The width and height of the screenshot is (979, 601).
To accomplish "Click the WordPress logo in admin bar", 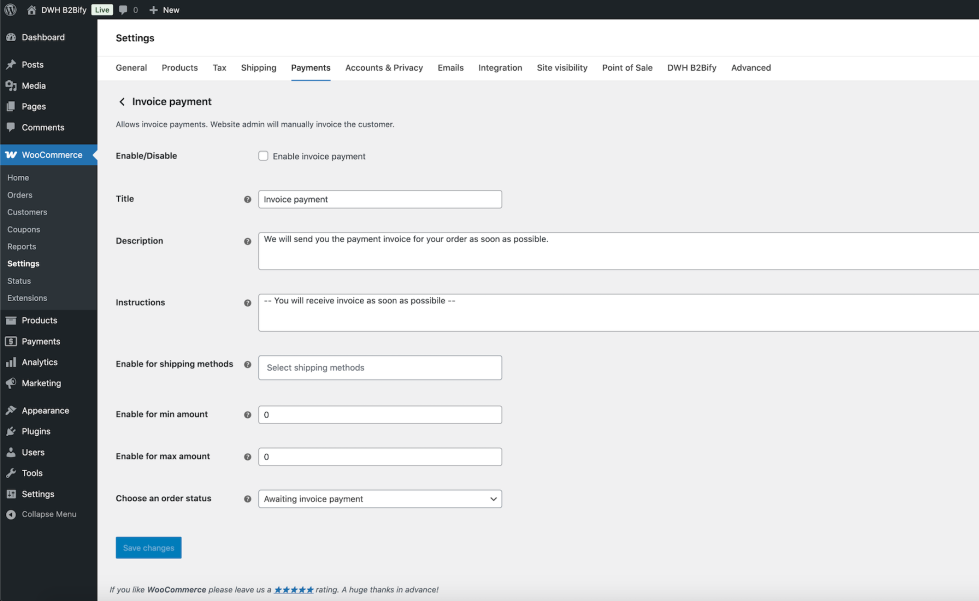I will coord(10,9).
